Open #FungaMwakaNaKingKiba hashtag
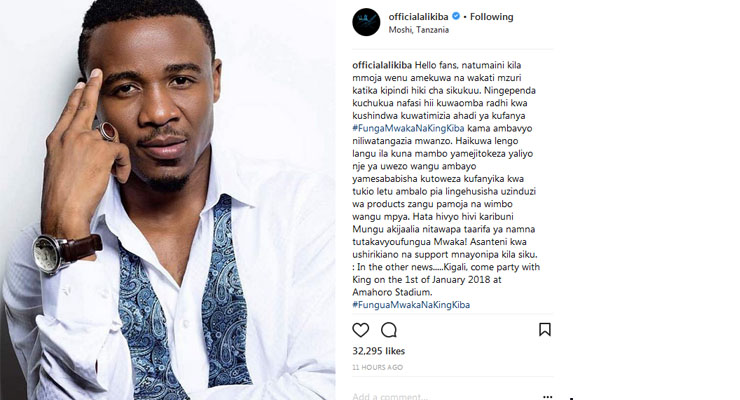The width and height of the screenshot is (740, 400). click(x=408, y=128)
